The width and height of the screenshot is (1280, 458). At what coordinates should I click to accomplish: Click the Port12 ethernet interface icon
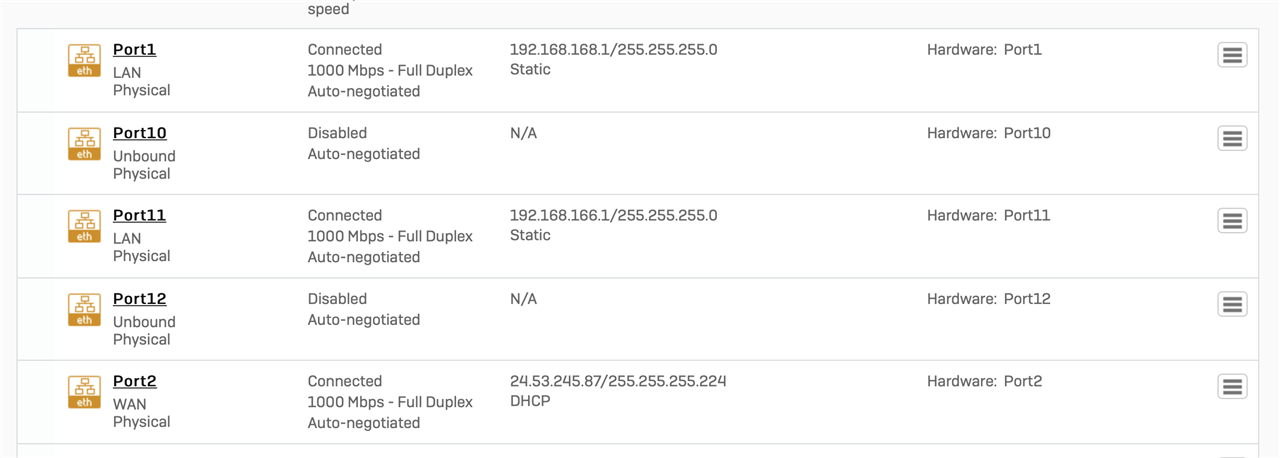pyautogui.click(x=84, y=309)
